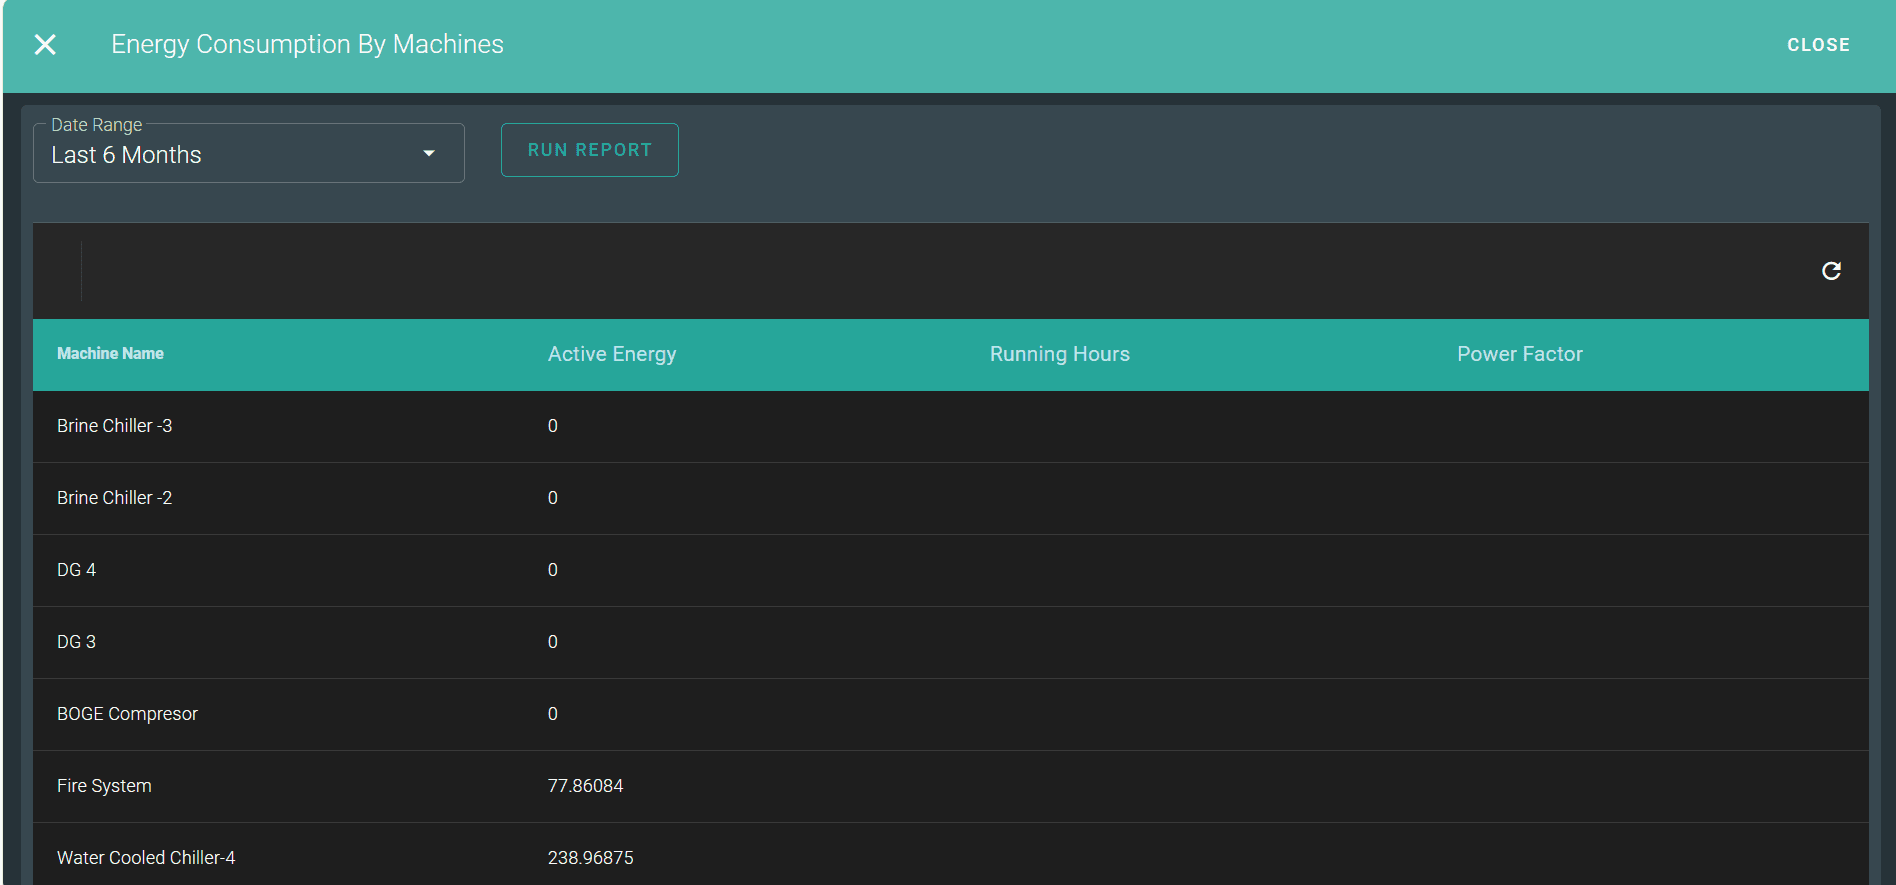Screen dimensions: 1896x885
Task: Refresh the machine energy table
Action: (x=1831, y=271)
